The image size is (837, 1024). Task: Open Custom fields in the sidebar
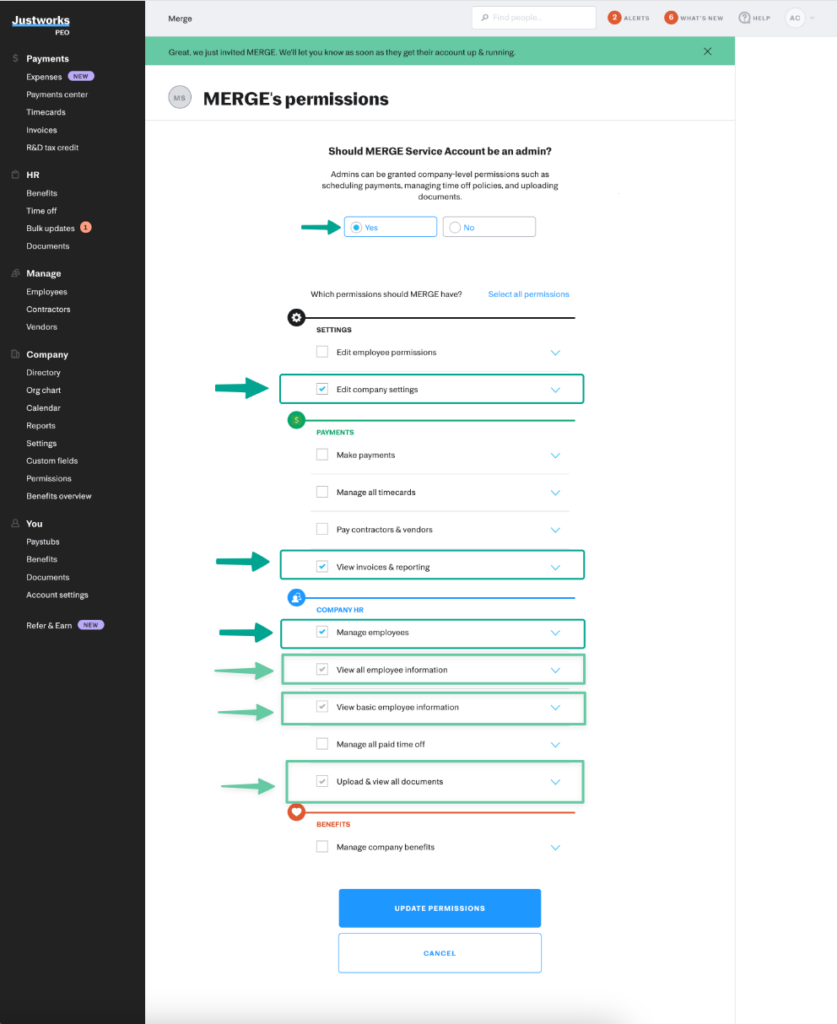pyautogui.click(x=52, y=460)
